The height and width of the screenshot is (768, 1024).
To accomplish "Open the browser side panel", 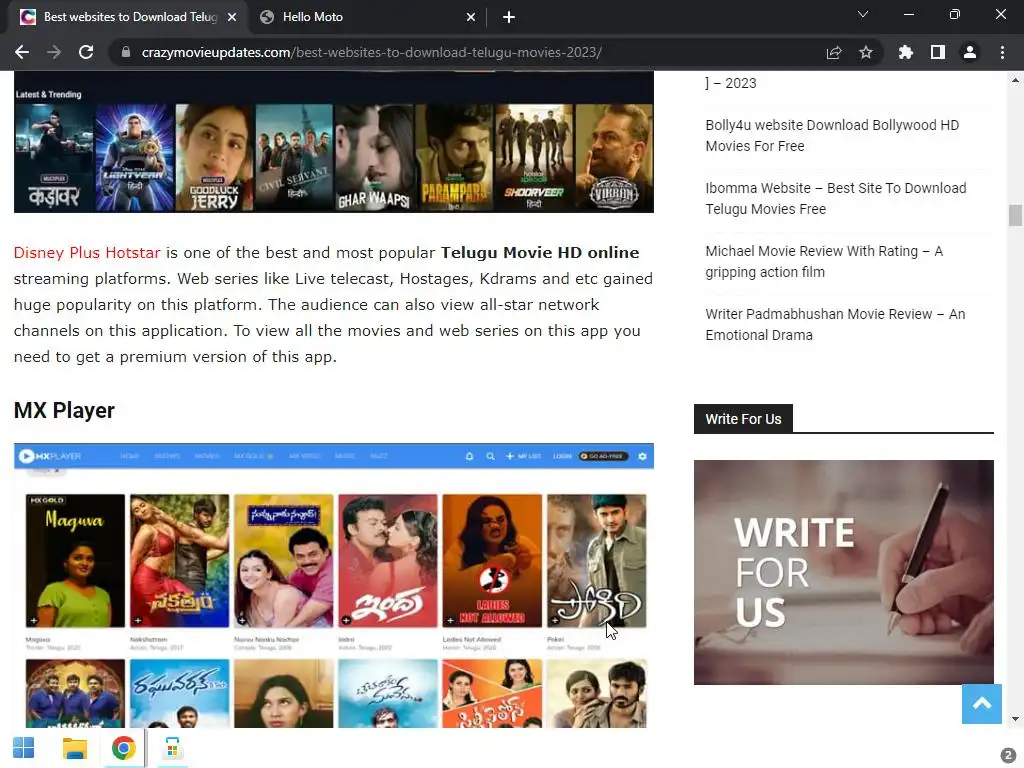I will [938, 52].
